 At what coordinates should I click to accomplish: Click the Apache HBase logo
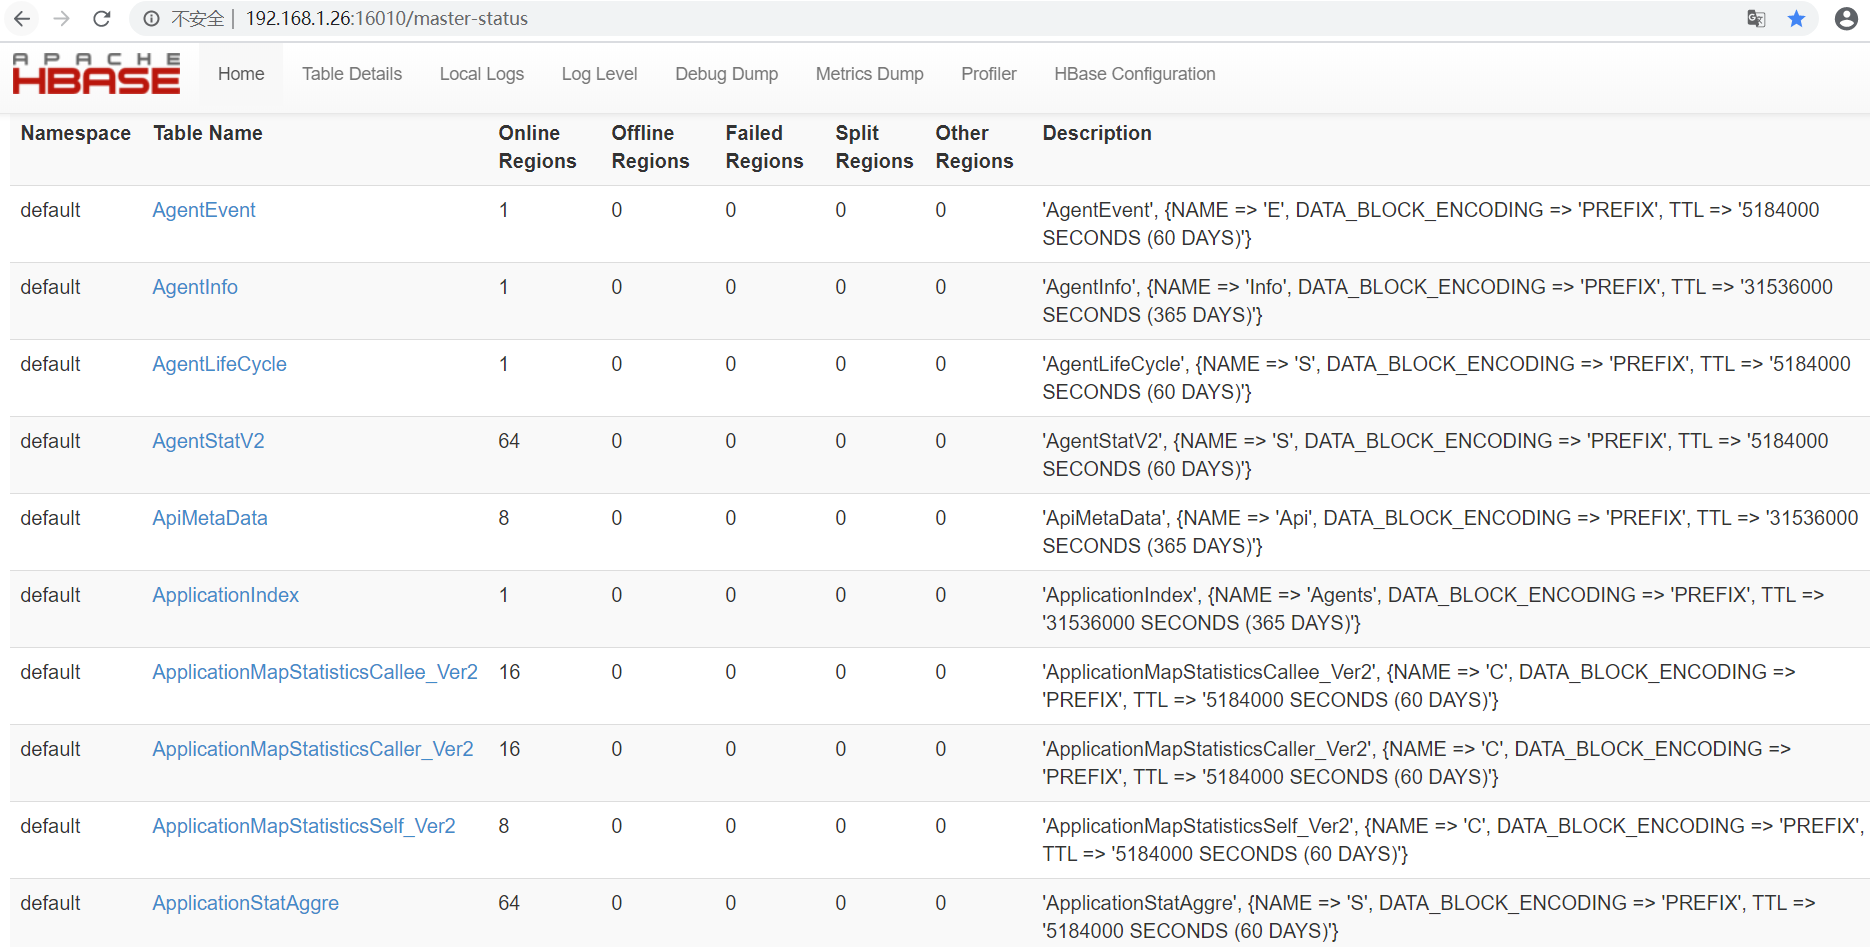[96, 74]
